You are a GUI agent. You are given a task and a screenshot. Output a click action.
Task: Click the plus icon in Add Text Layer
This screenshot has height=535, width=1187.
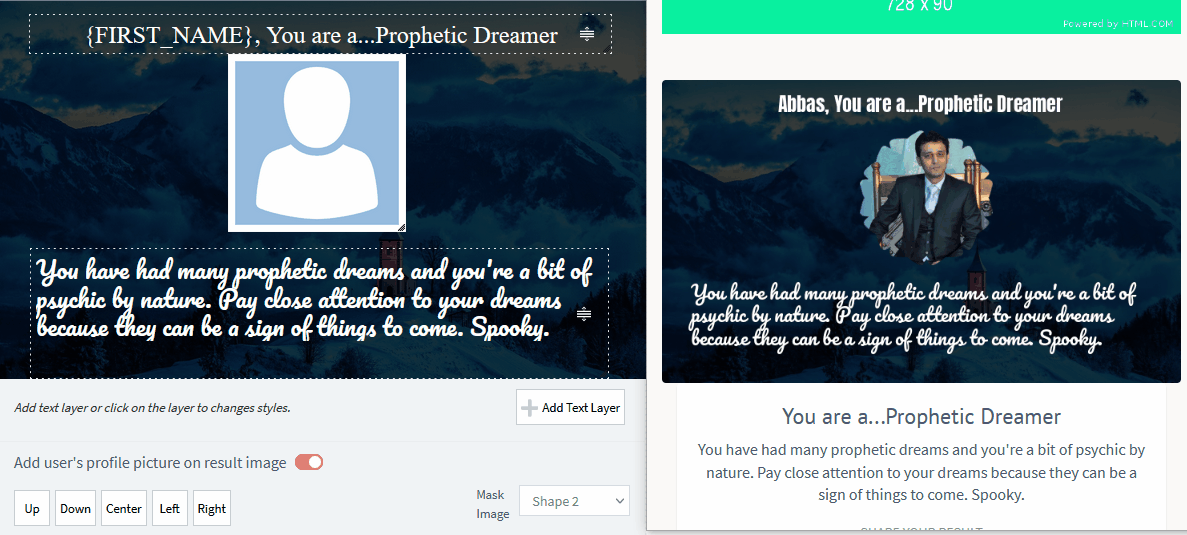(529, 408)
